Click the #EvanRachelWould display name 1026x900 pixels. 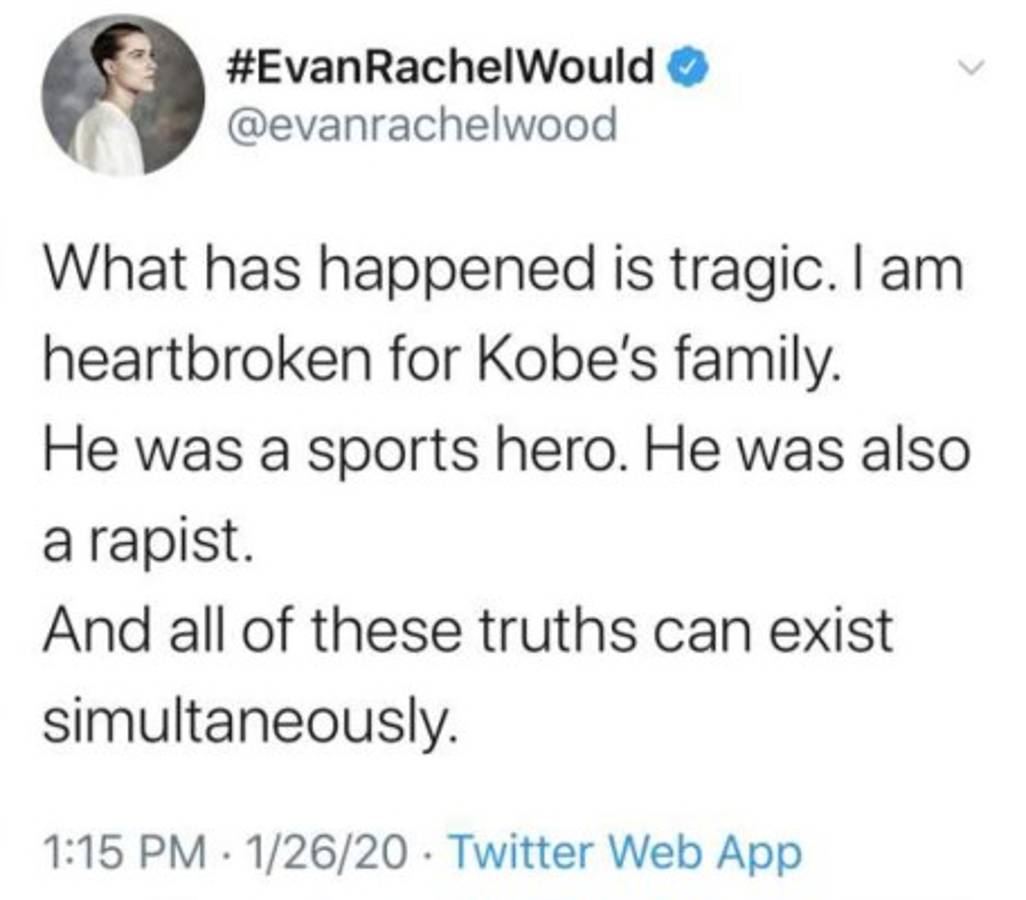(x=448, y=68)
